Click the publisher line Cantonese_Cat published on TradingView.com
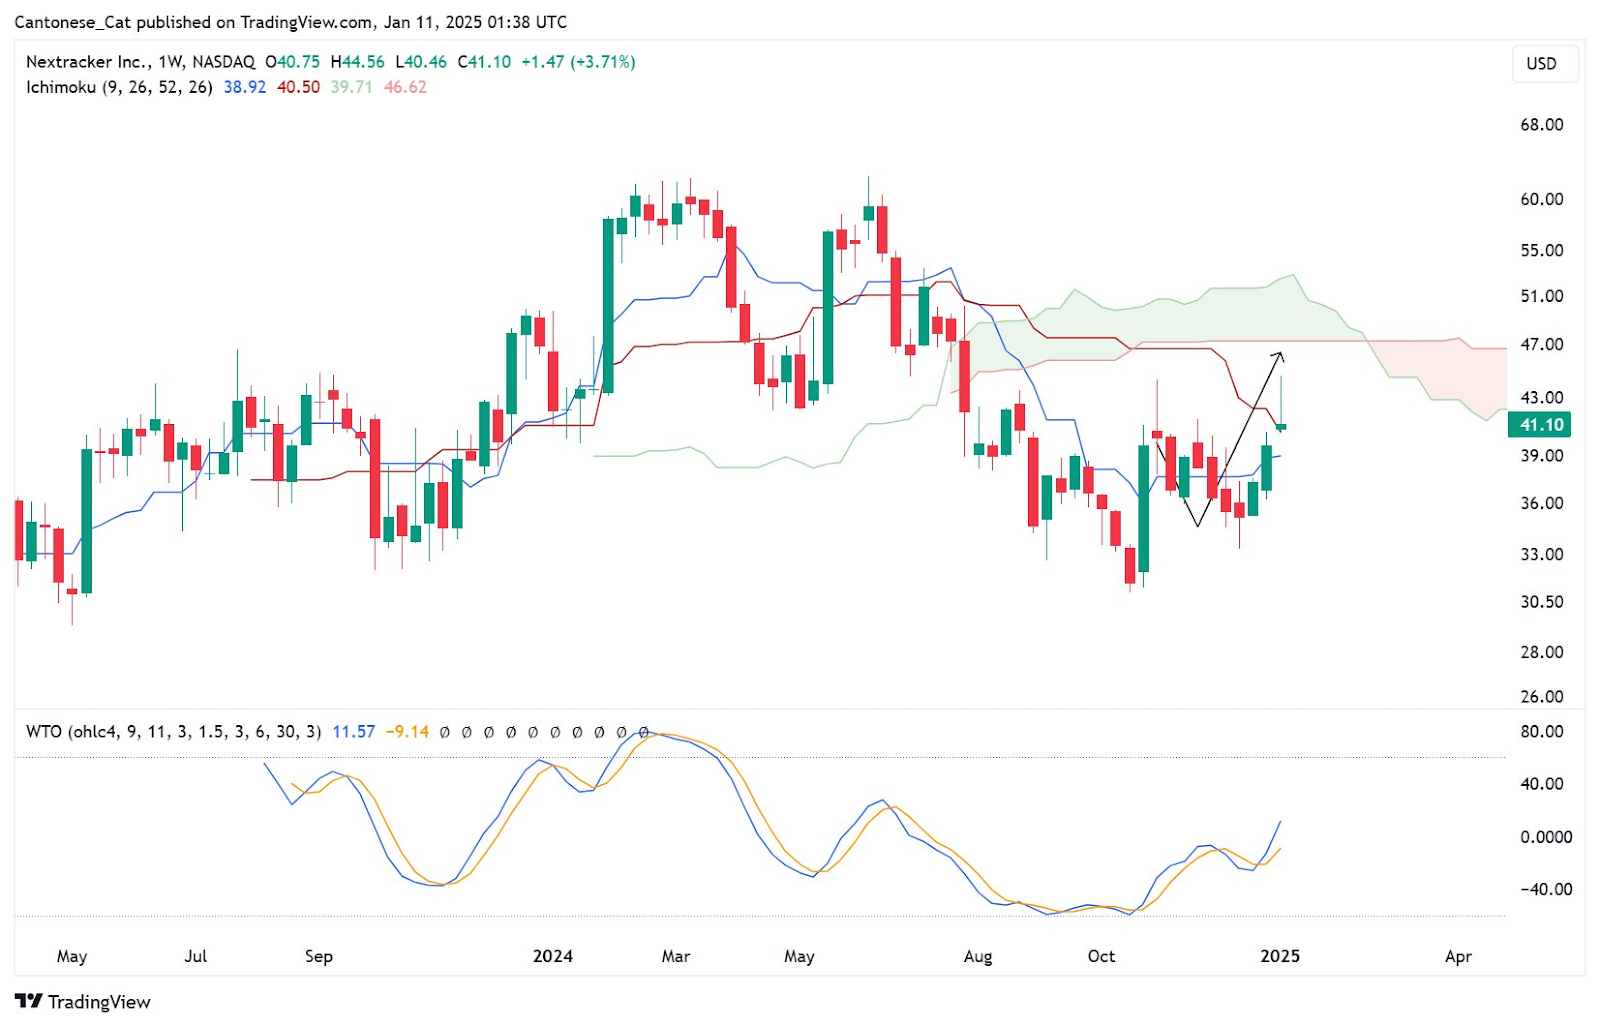1600x1027 pixels. pyautogui.click(x=193, y=22)
